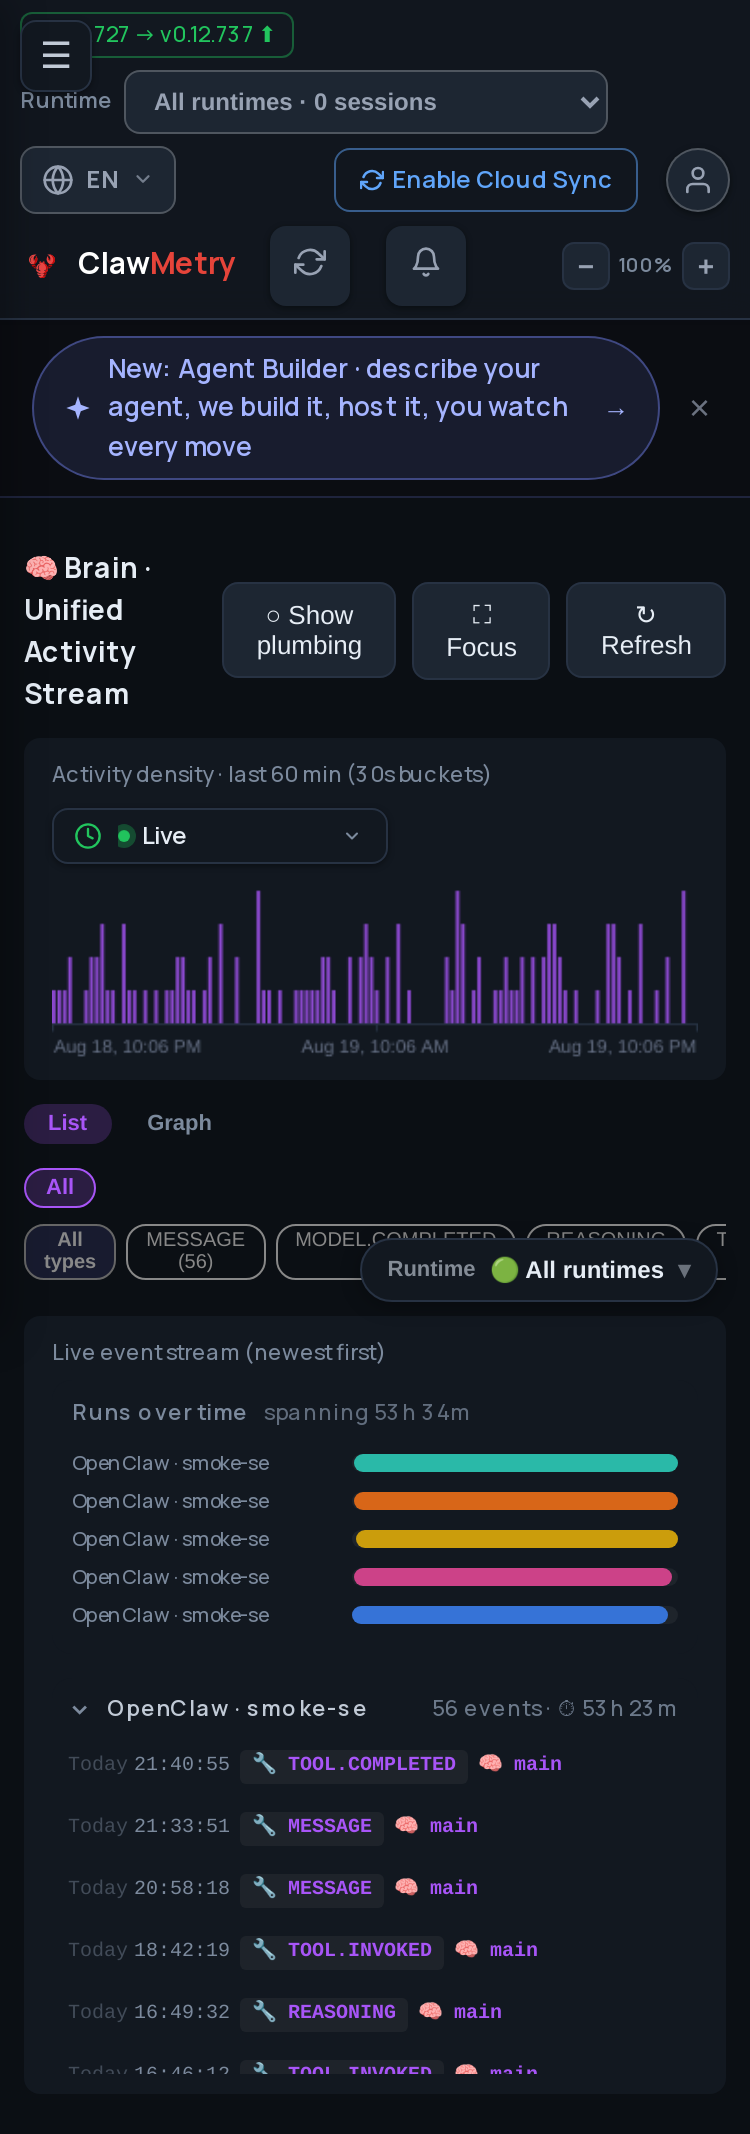Zoom out with the minus button
The image size is (750, 2134).
click(x=586, y=266)
